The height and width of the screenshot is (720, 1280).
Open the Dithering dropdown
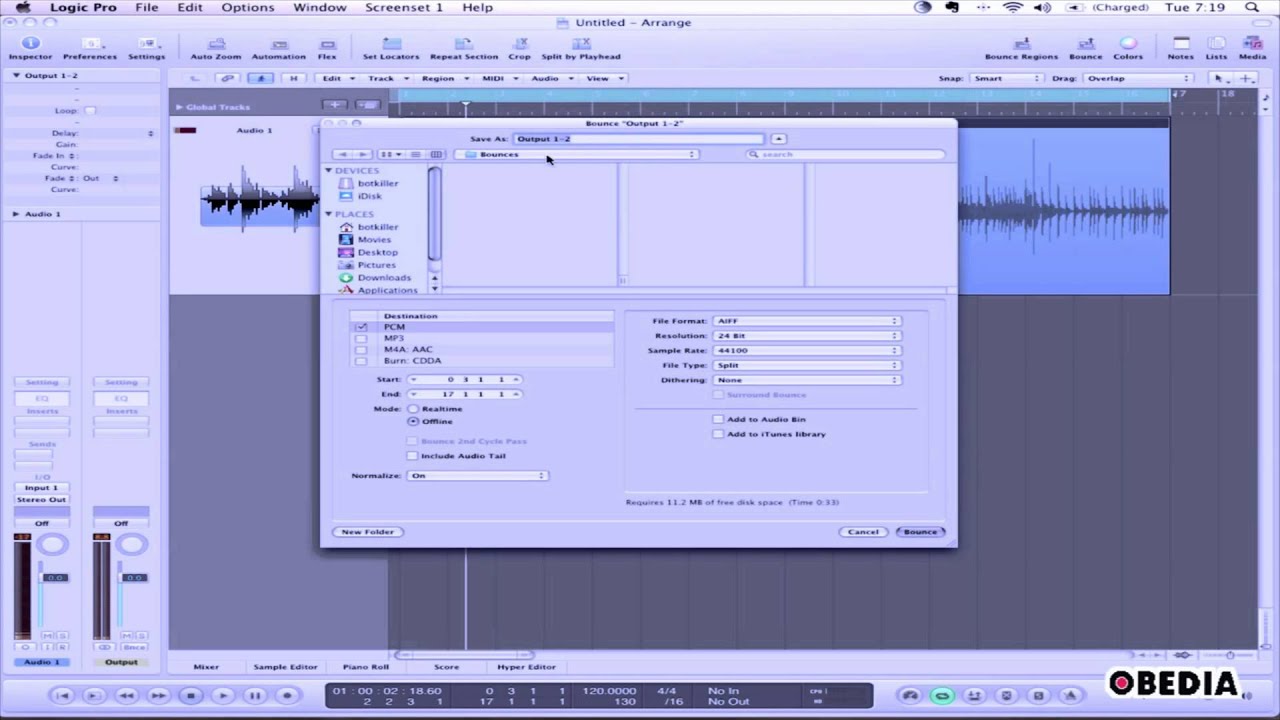coord(806,380)
